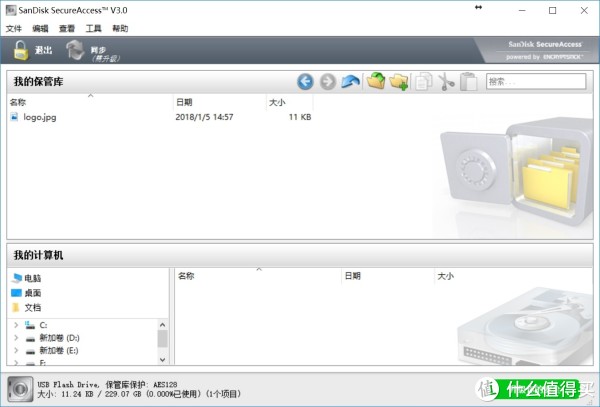Click the add files to vault folder icon
The height and width of the screenshot is (407, 600).
pyautogui.click(x=376, y=81)
